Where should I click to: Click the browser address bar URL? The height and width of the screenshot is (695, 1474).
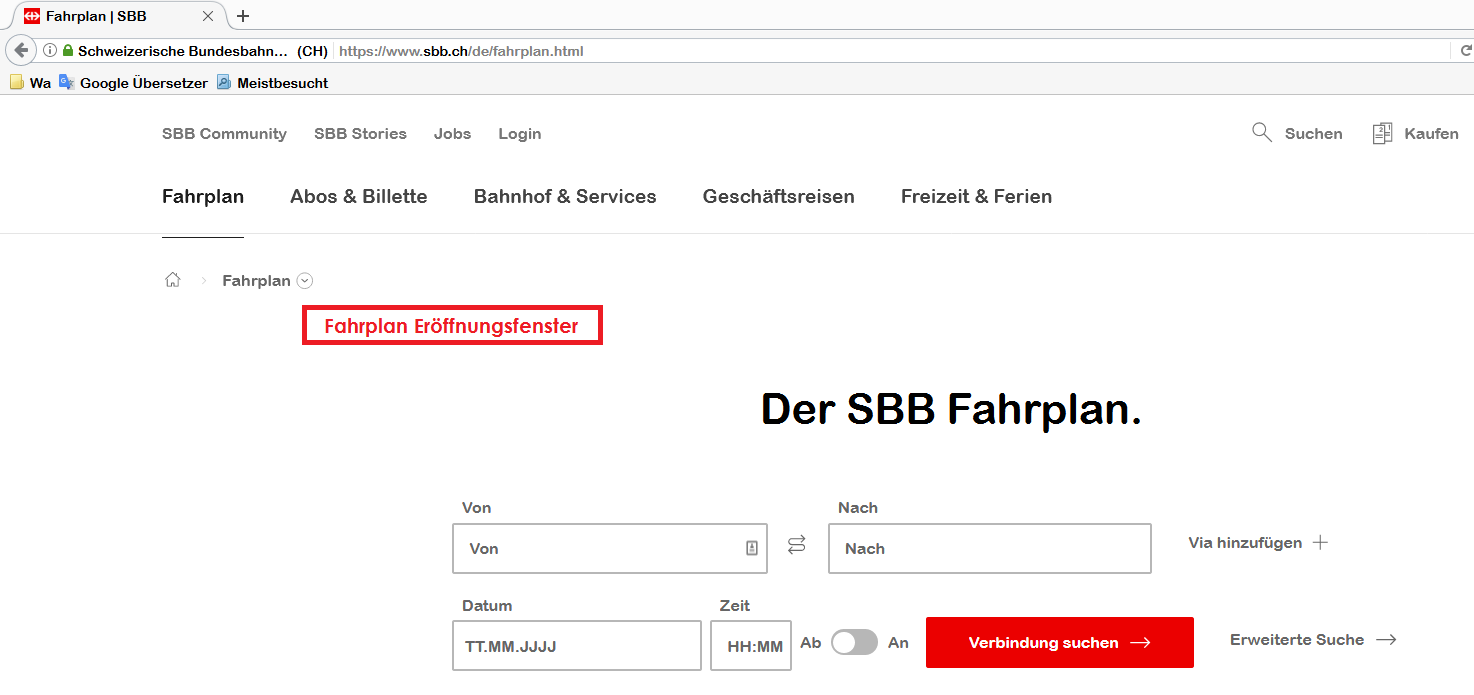click(x=461, y=50)
